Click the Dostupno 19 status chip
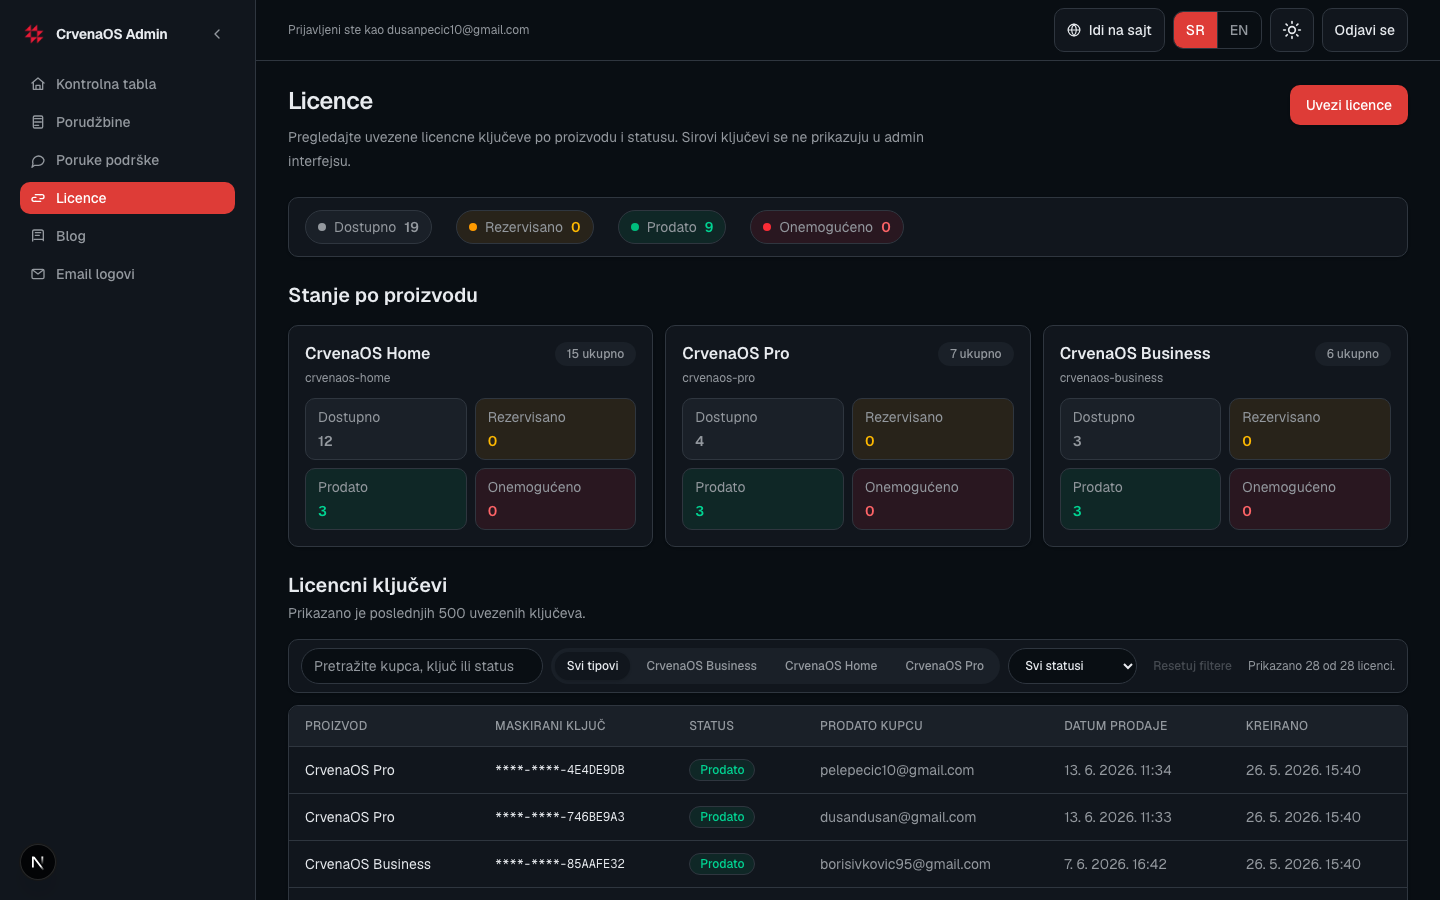 368,227
